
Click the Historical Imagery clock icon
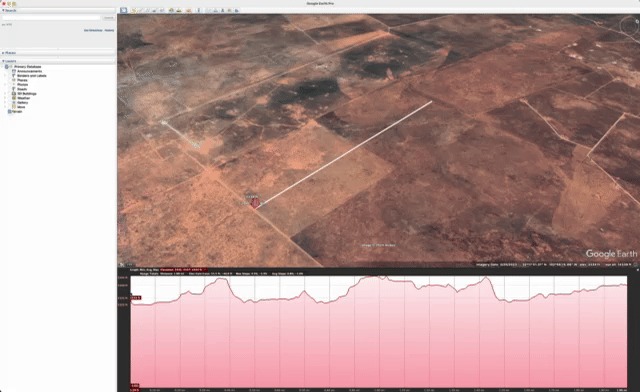pos(171,10)
